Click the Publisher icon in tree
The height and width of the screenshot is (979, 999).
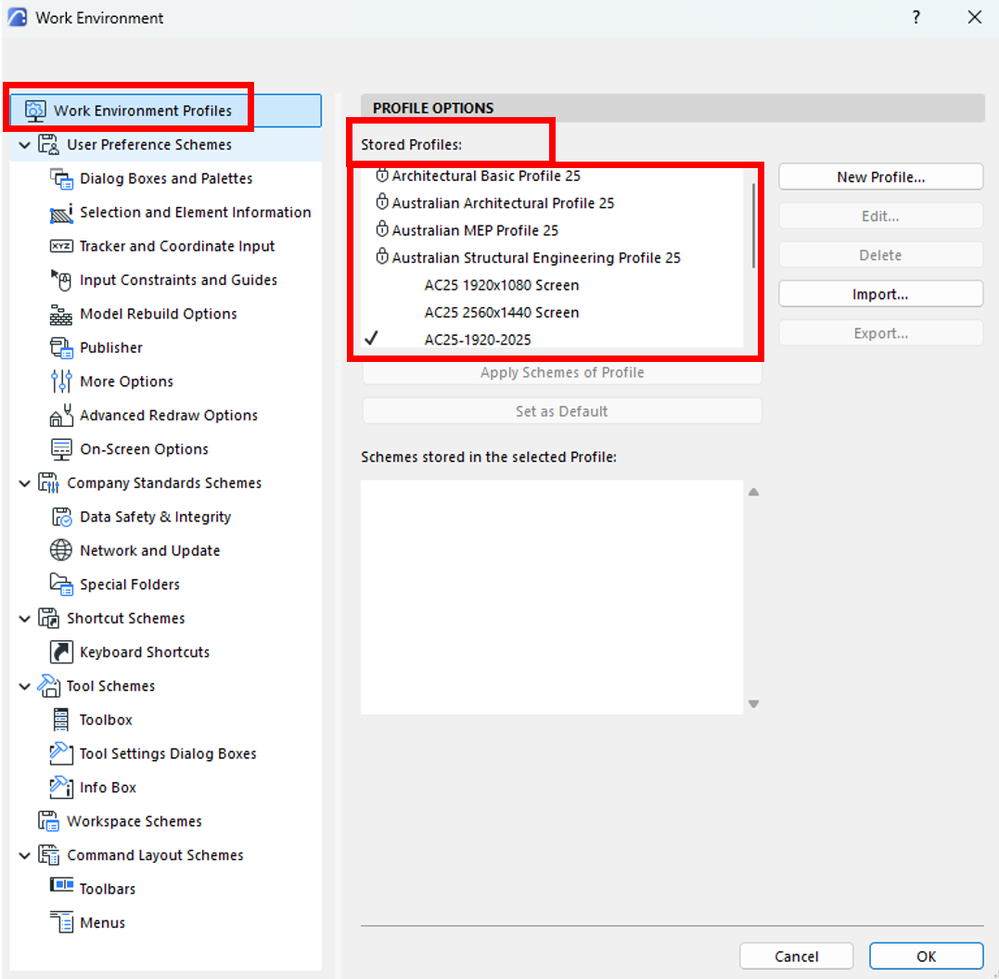61,348
